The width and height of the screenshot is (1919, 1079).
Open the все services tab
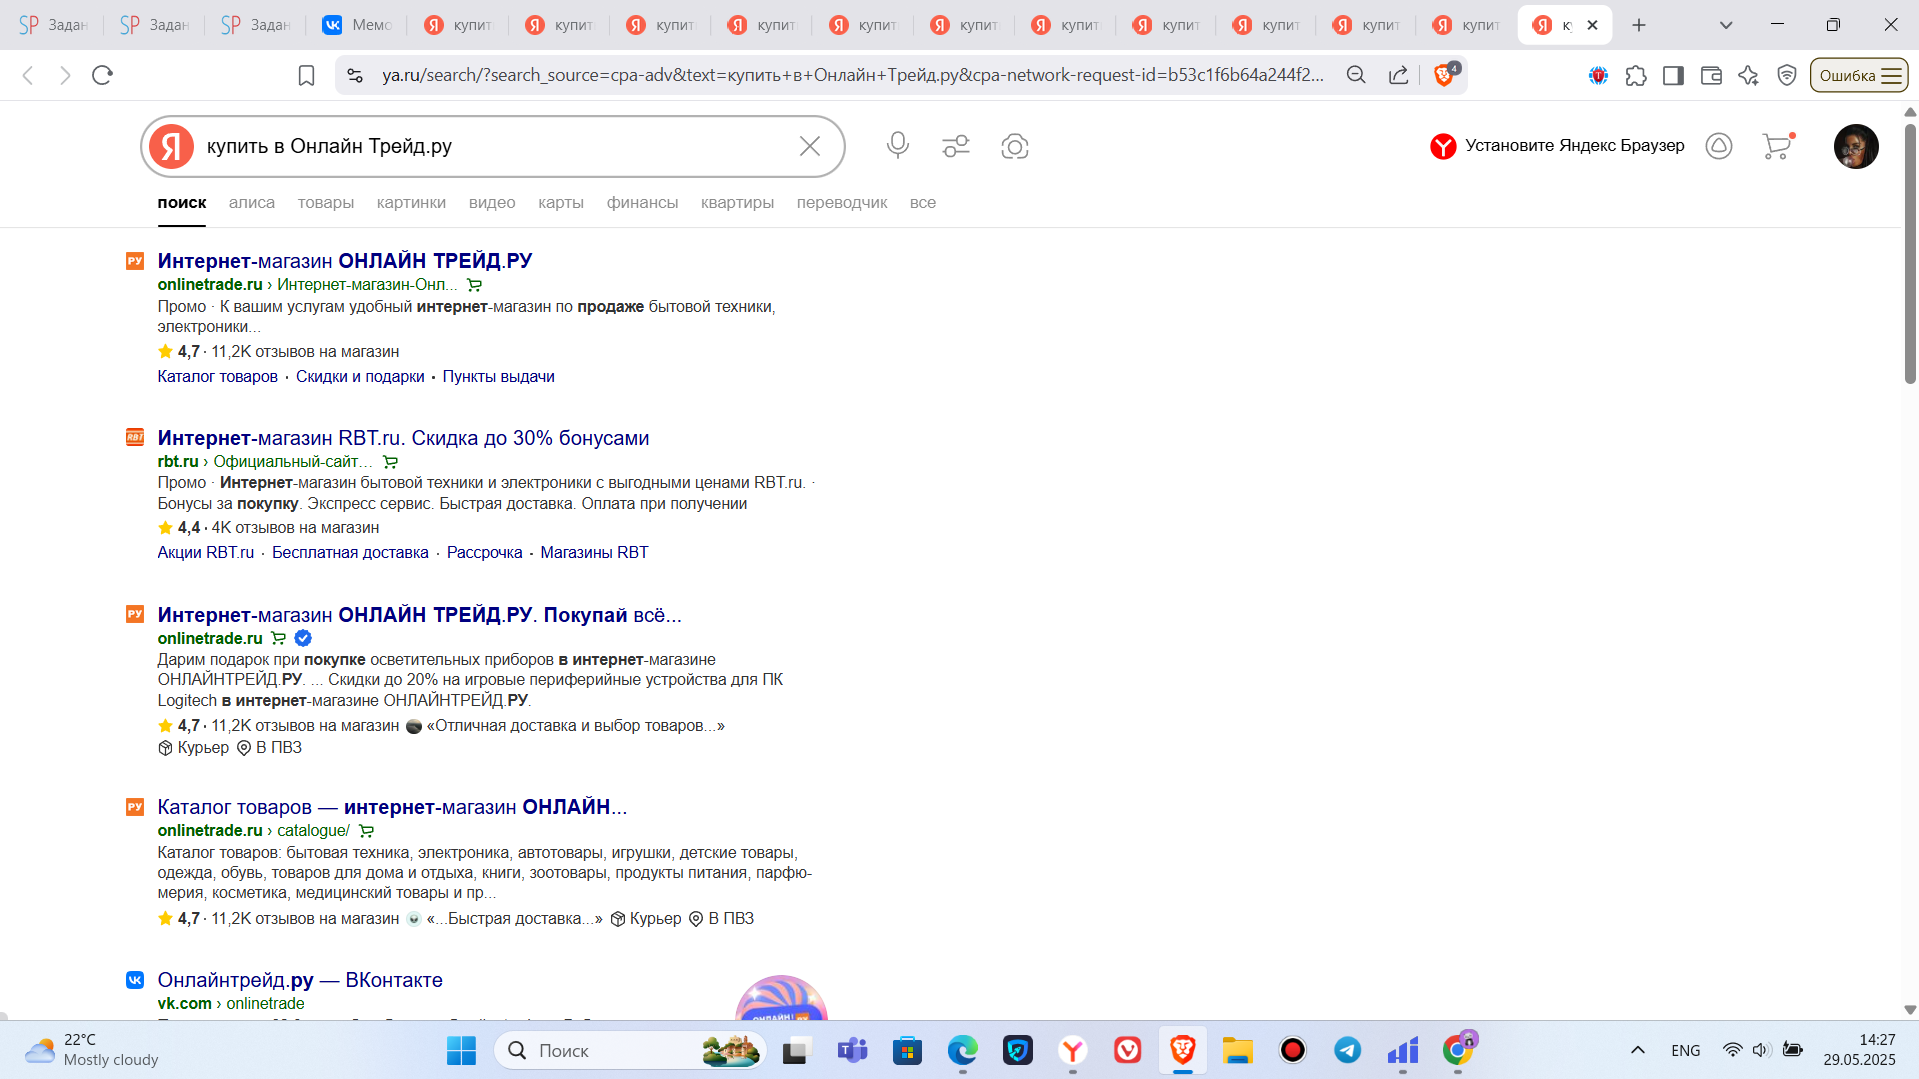[923, 203]
